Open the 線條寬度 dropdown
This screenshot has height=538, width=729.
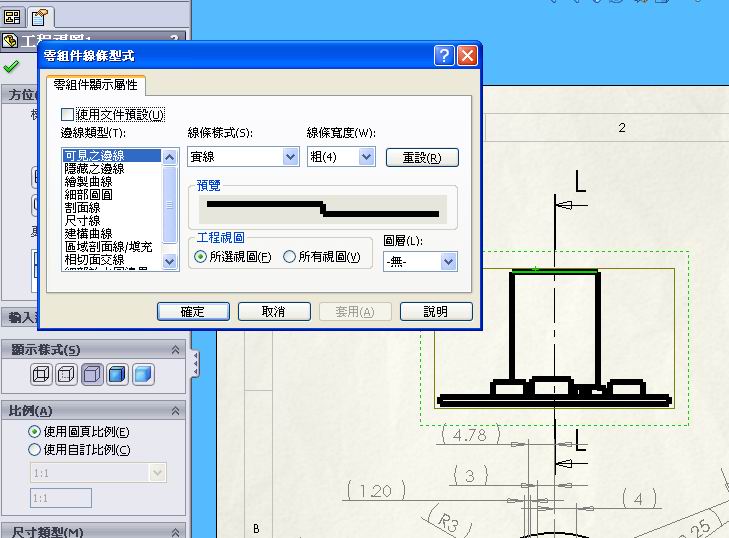point(367,157)
